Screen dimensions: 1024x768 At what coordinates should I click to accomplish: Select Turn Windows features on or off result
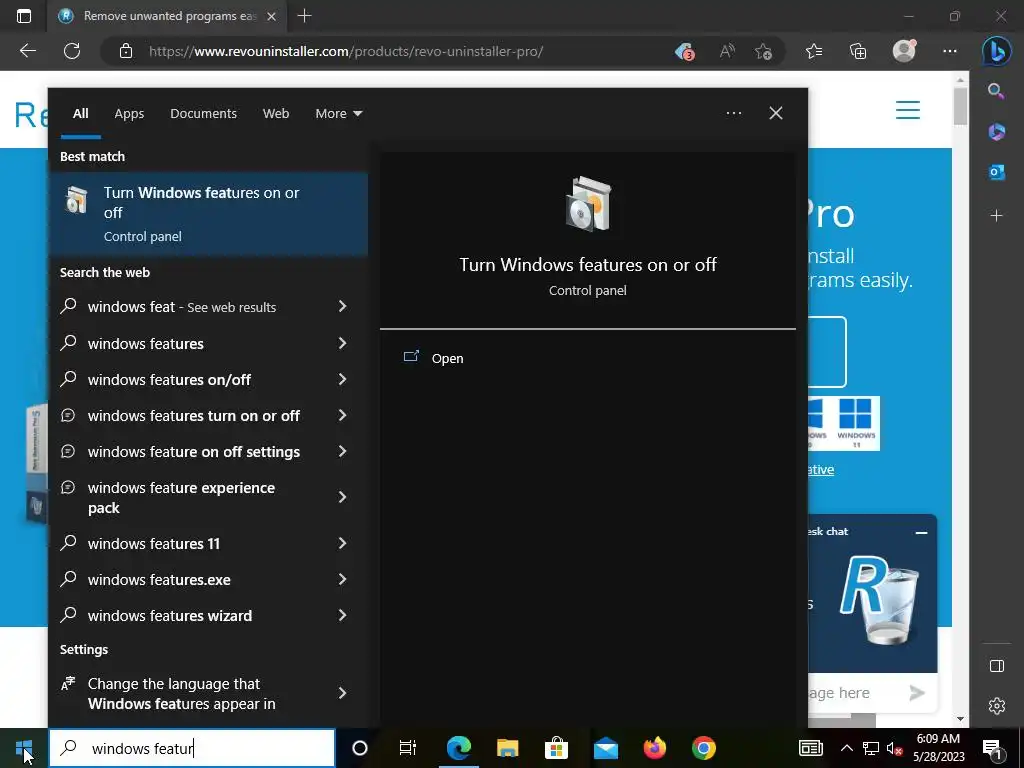[x=208, y=214]
